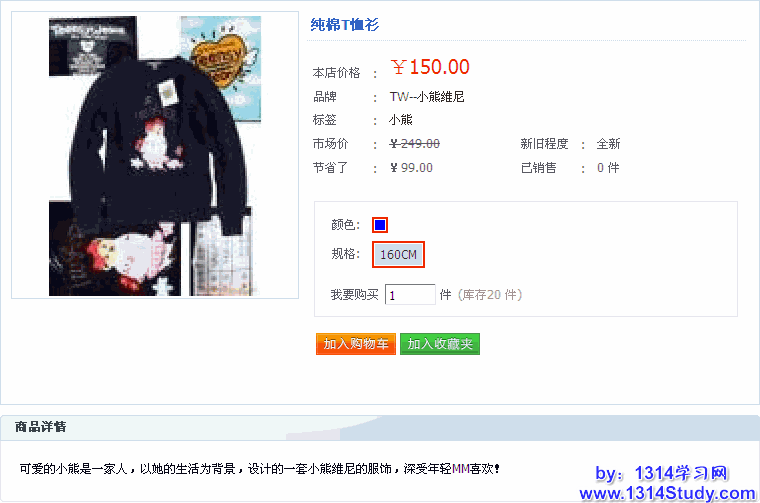Select the blue color swatch
This screenshot has width=760, height=503.
[x=380, y=225]
